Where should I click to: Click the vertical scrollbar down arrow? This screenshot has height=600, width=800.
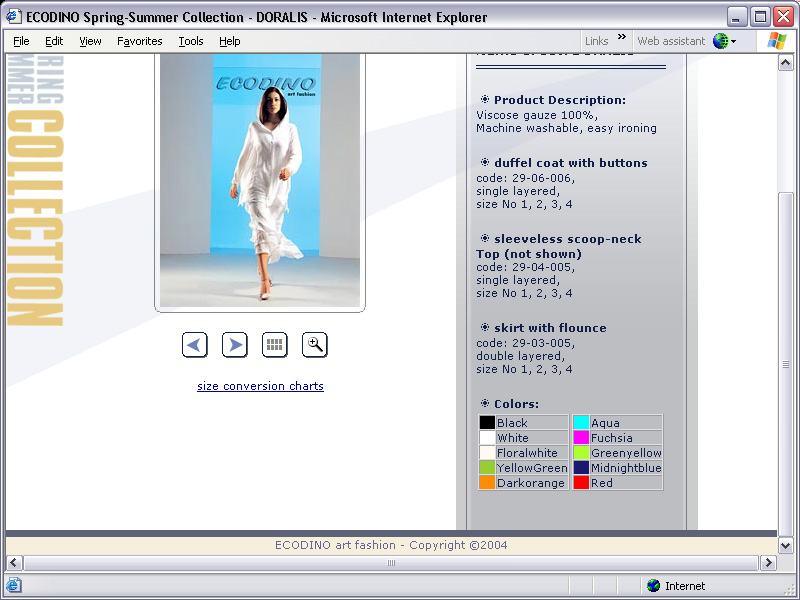(x=785, y=545)
